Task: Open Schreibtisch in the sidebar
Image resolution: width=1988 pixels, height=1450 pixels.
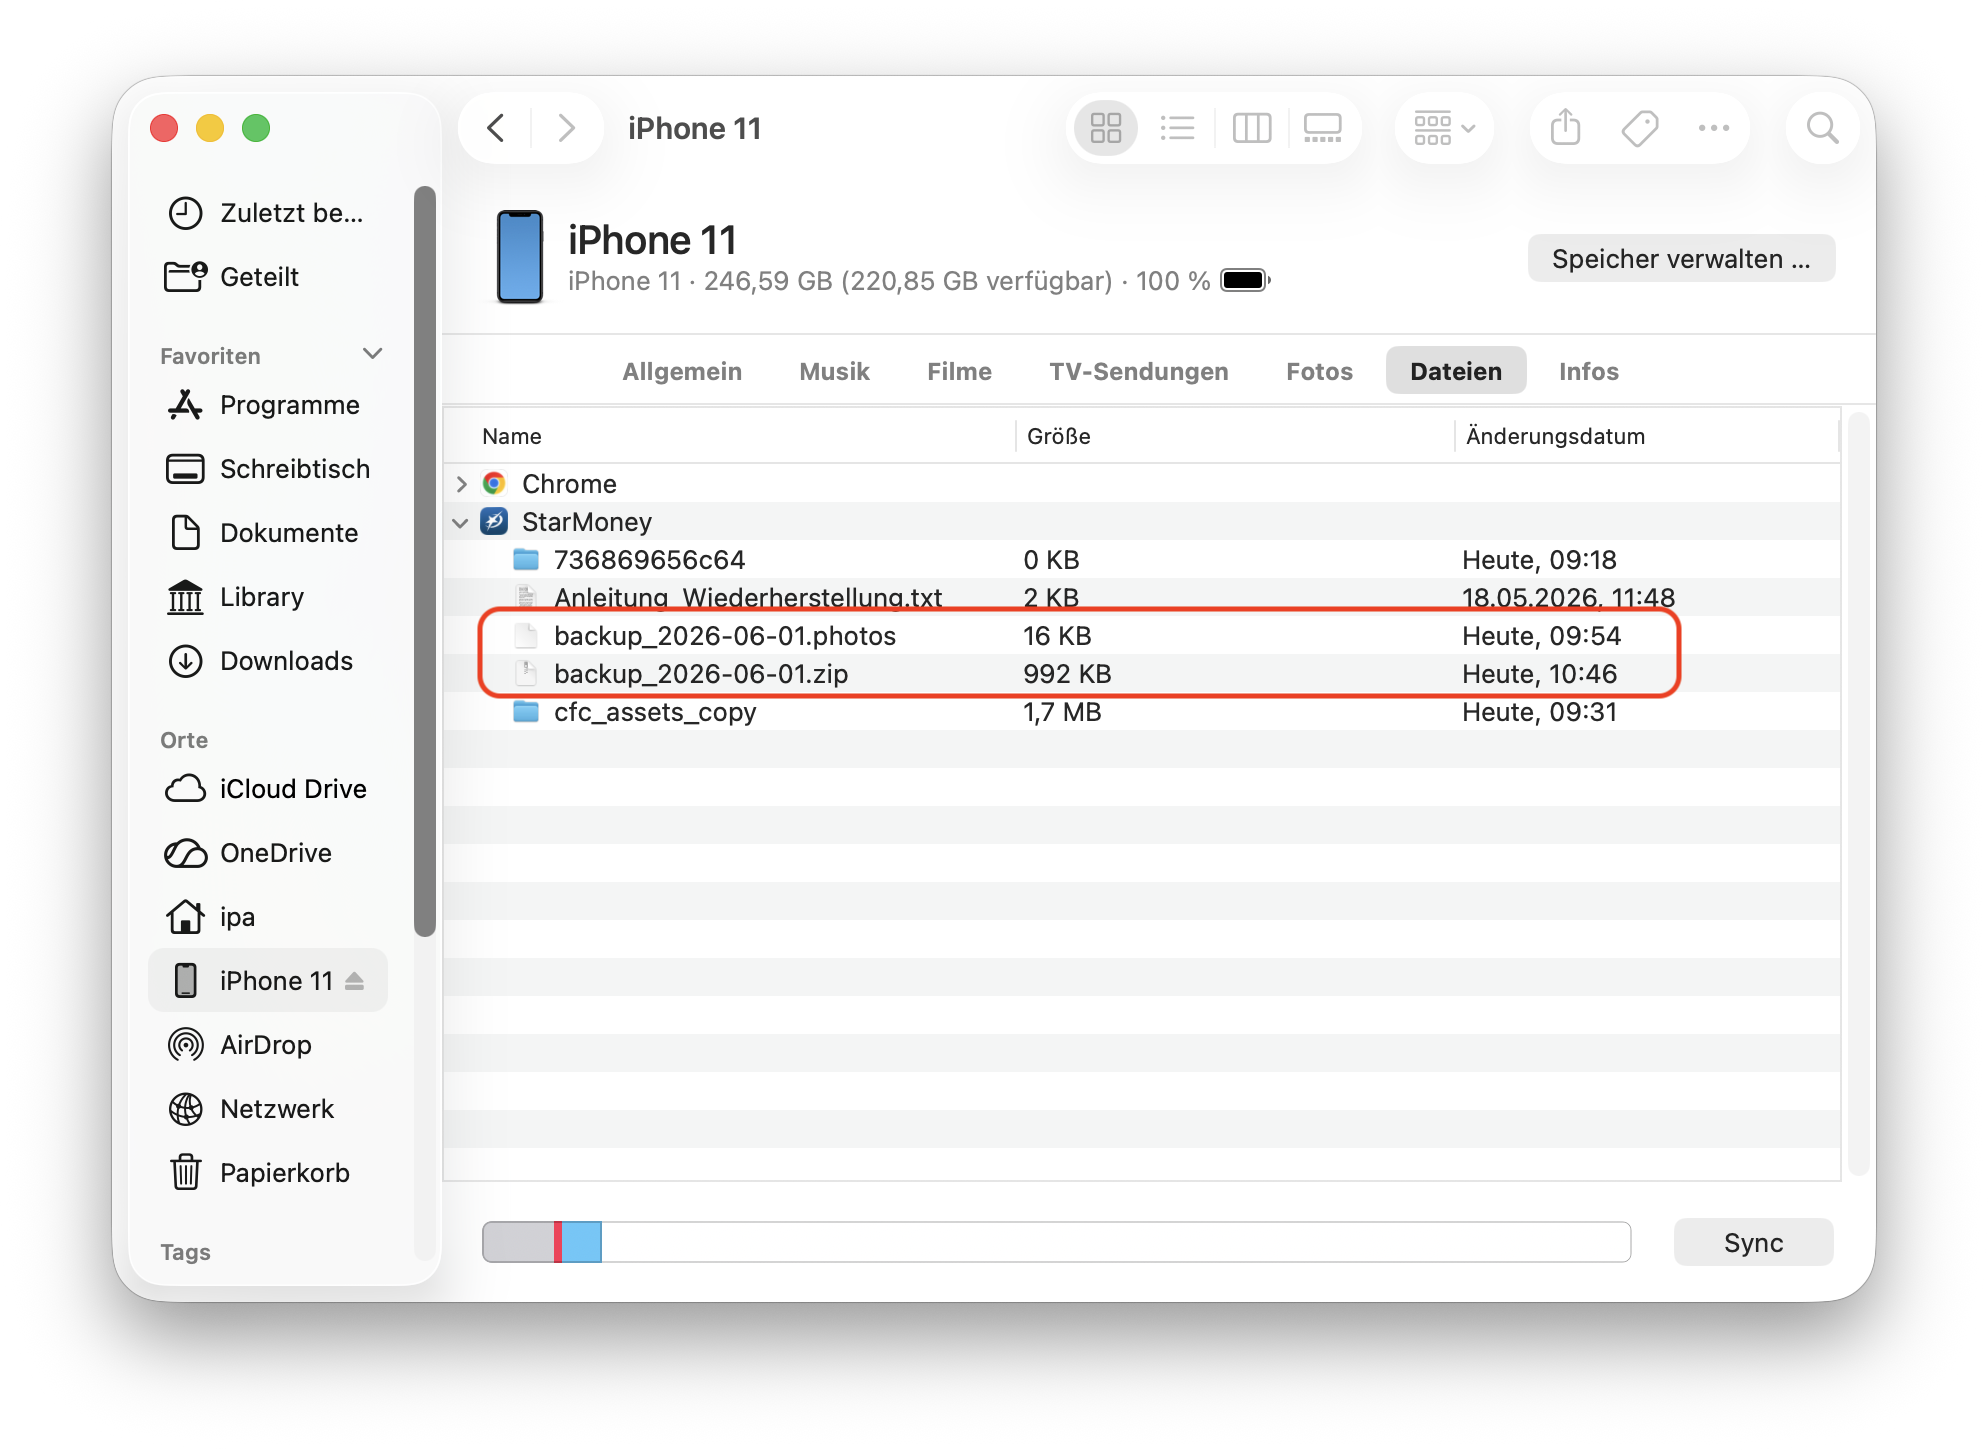Action: (268, 469)
